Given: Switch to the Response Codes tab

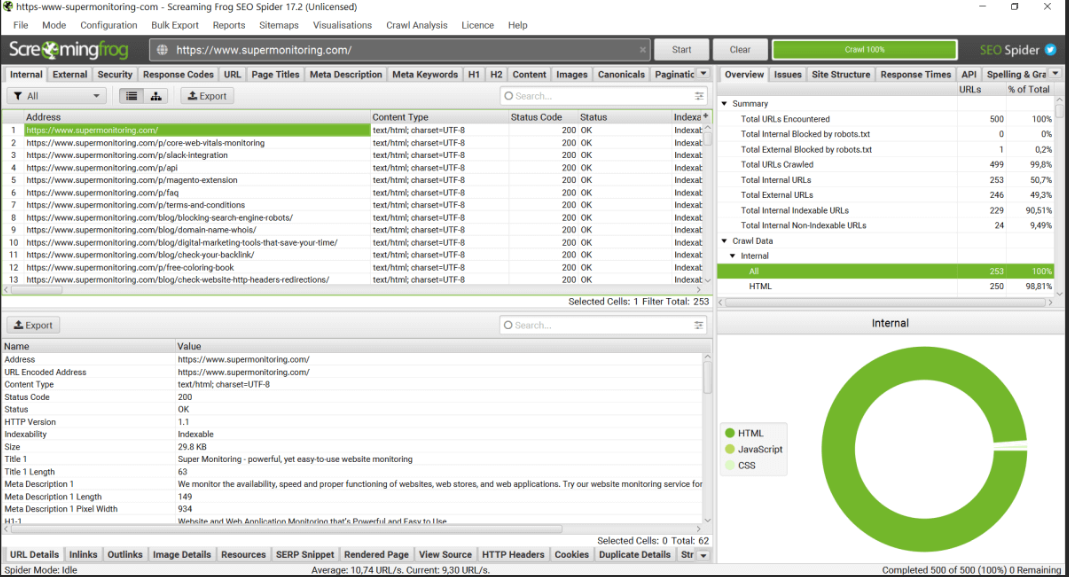Looking at the screenshot, I should pos(178,74).
